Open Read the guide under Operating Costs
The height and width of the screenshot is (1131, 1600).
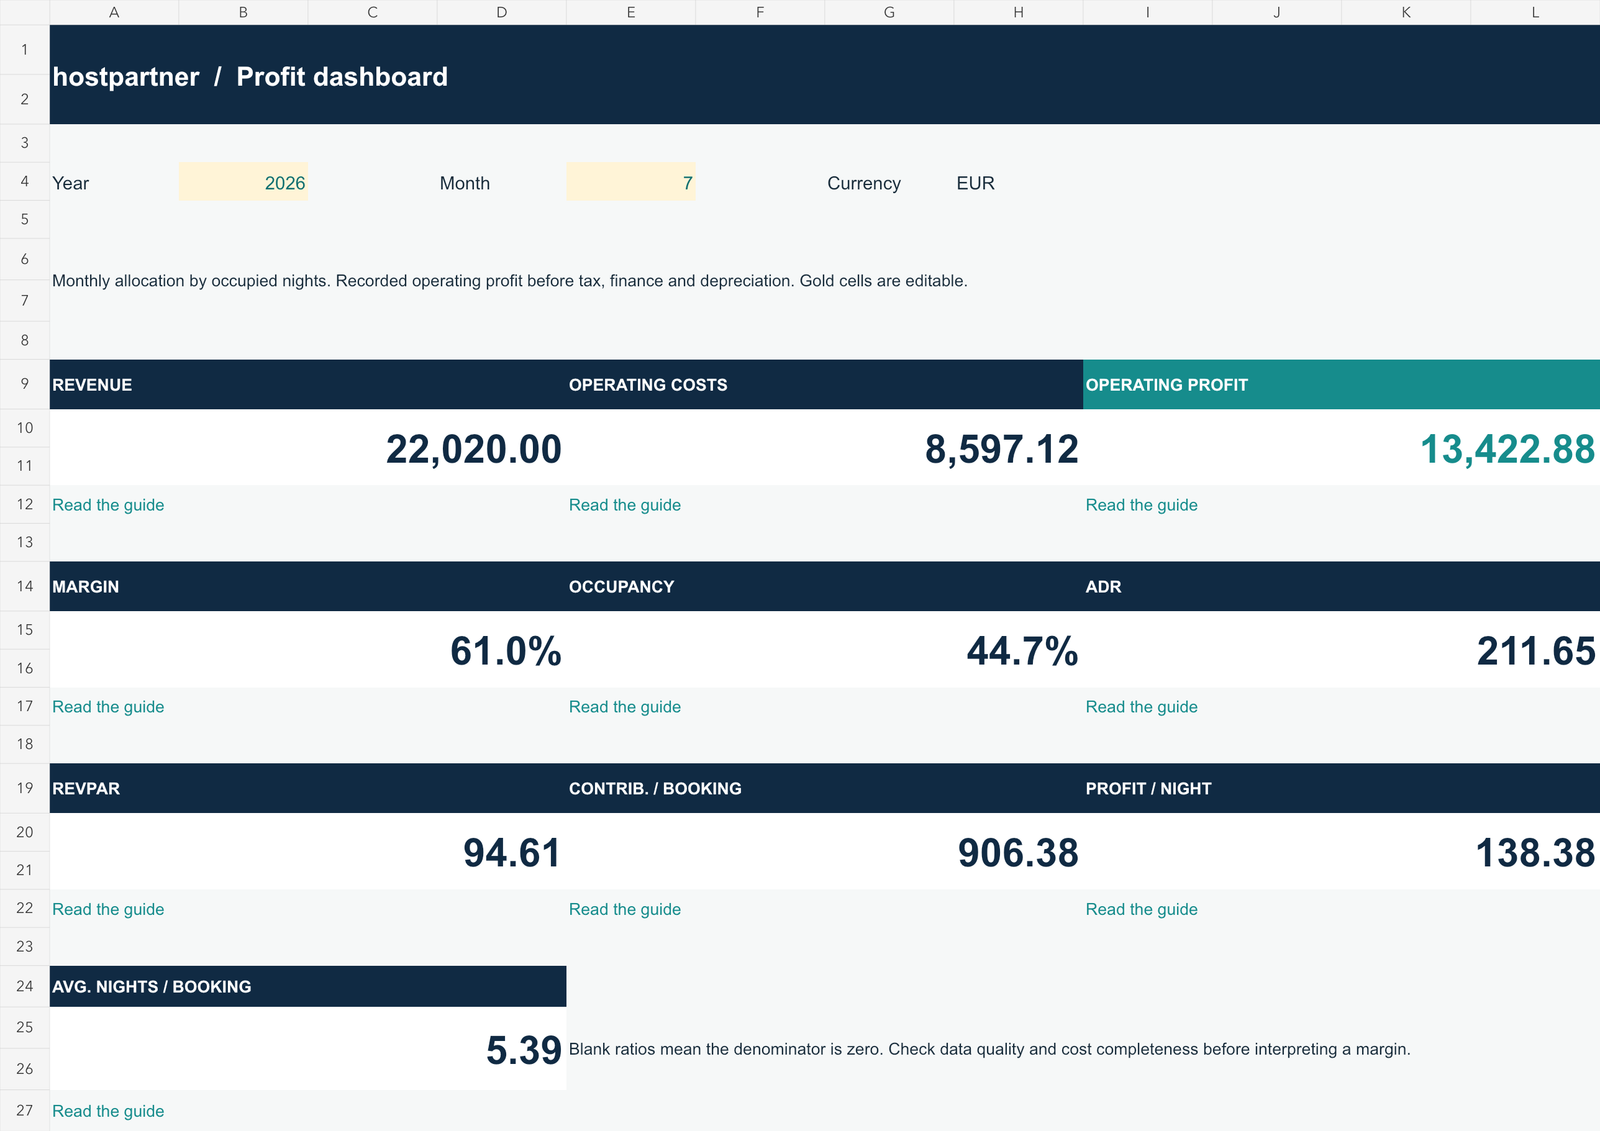coord(625,505)
